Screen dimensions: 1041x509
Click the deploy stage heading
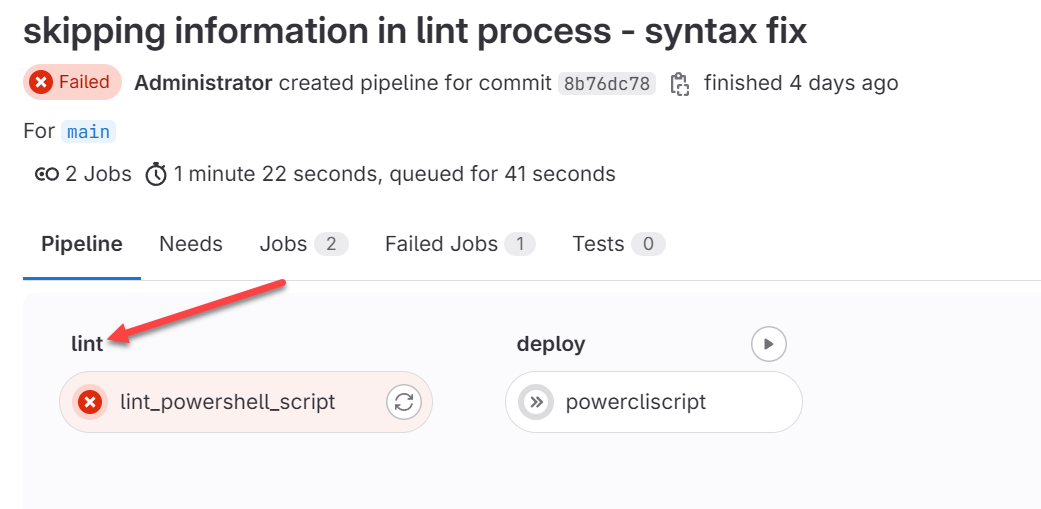[x=551, y=344]
